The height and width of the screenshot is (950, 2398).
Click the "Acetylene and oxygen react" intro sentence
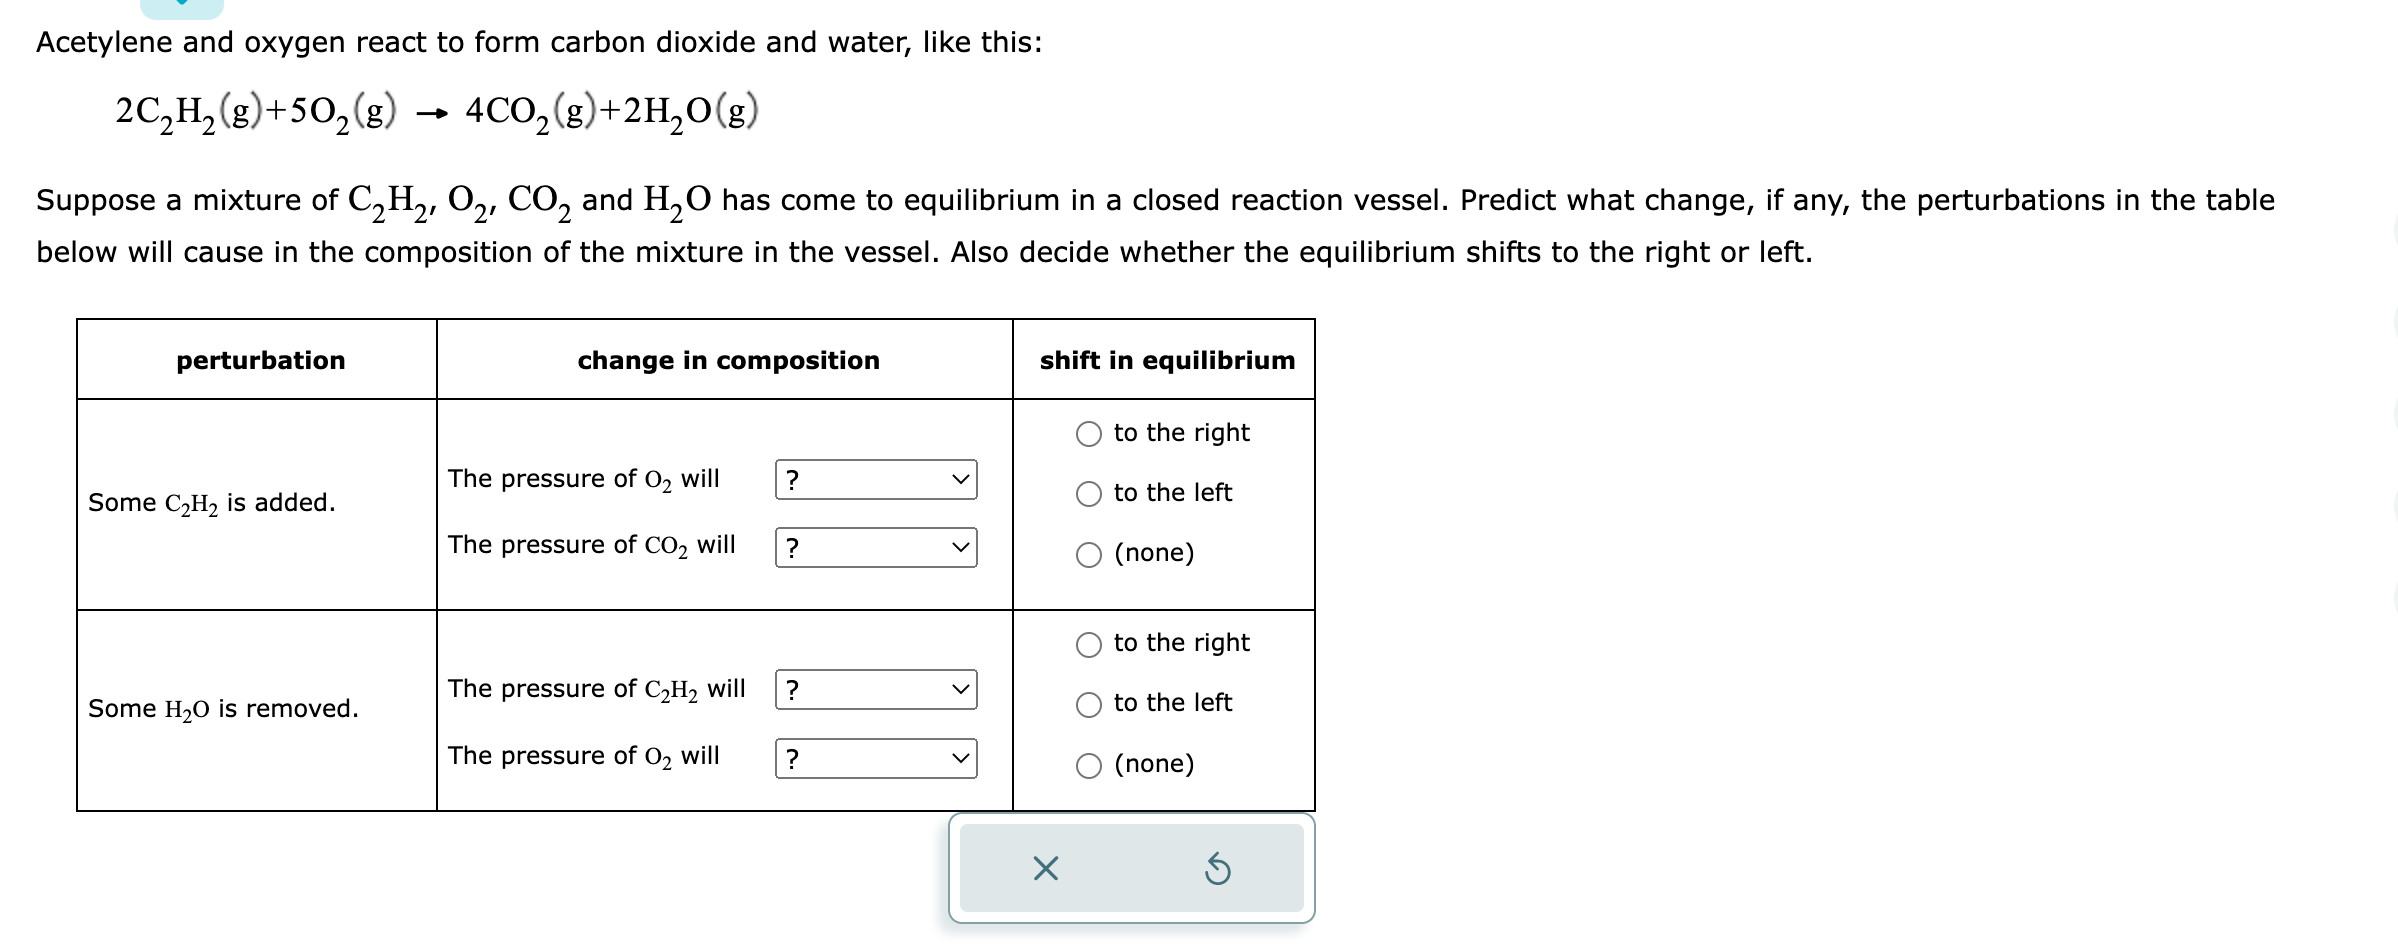click(x=539, y=42)
